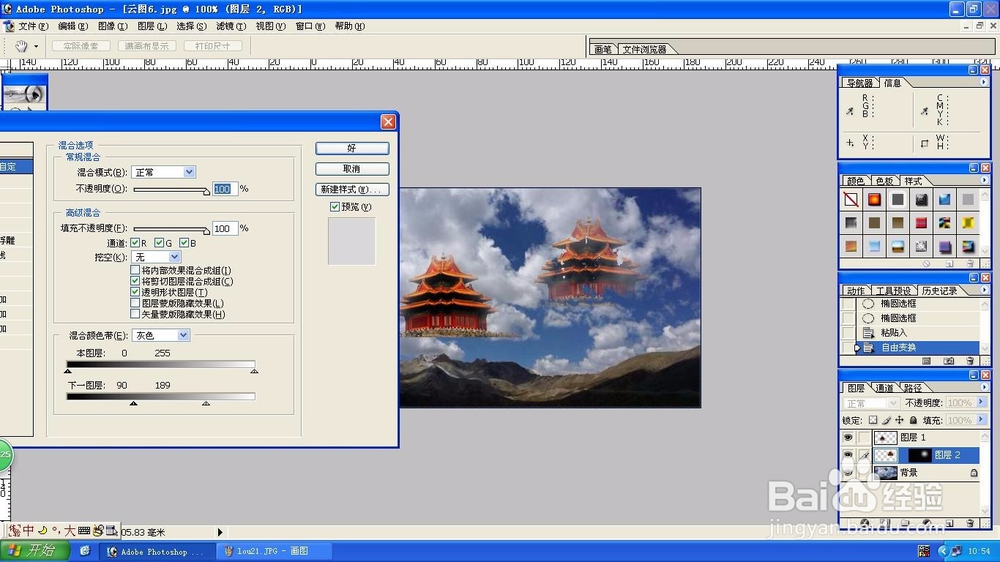Click the delete layer trash icon in Layers panel

coord(971,523)
